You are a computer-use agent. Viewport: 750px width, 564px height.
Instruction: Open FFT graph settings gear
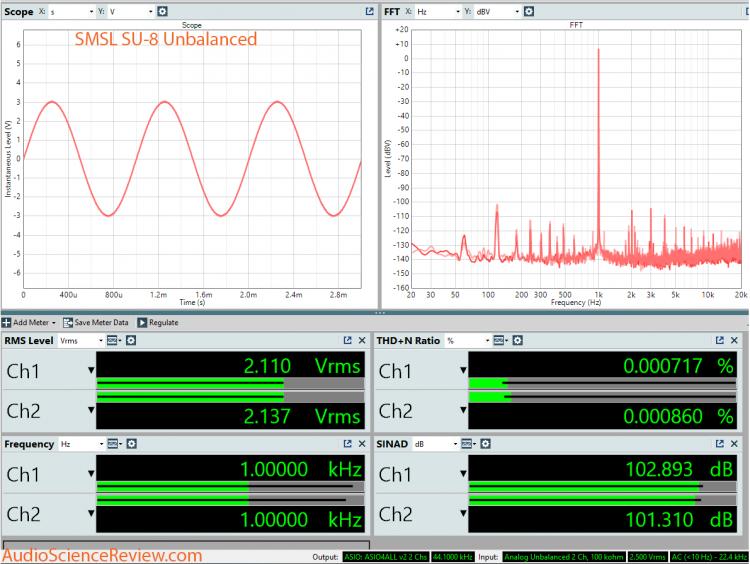point(529,11)
